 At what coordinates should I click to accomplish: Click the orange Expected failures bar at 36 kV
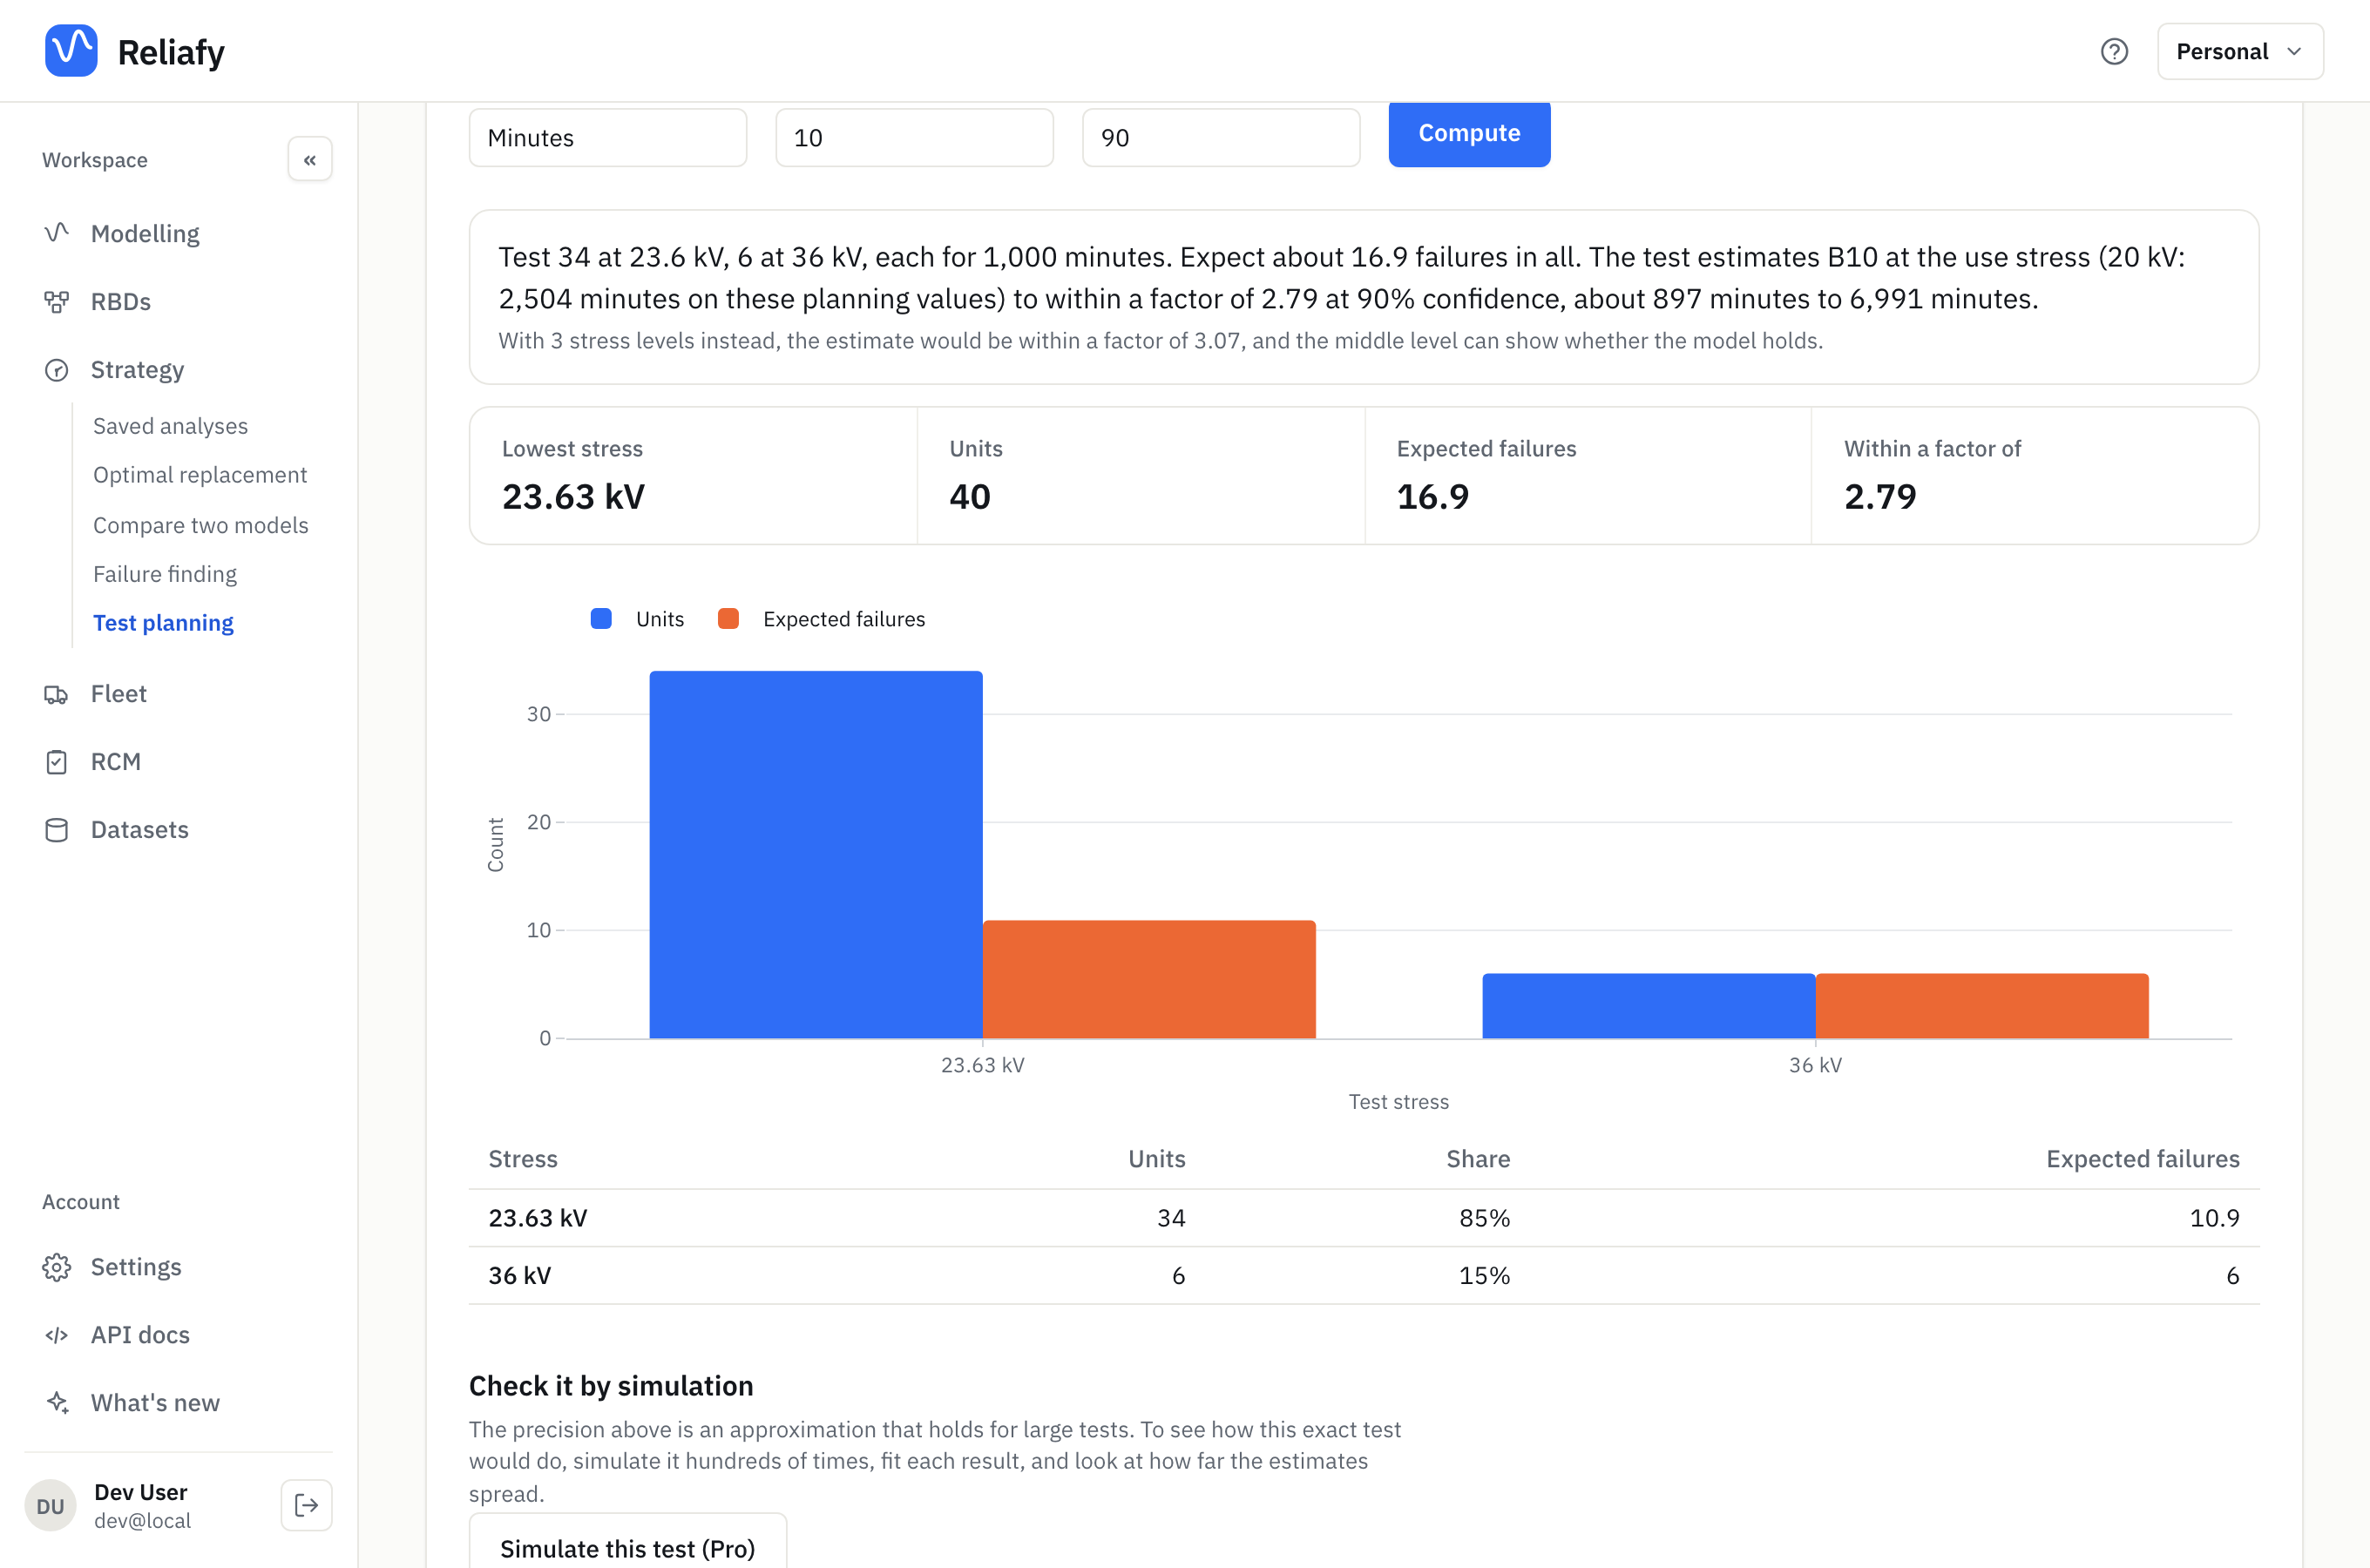tap(1982, 1006)
